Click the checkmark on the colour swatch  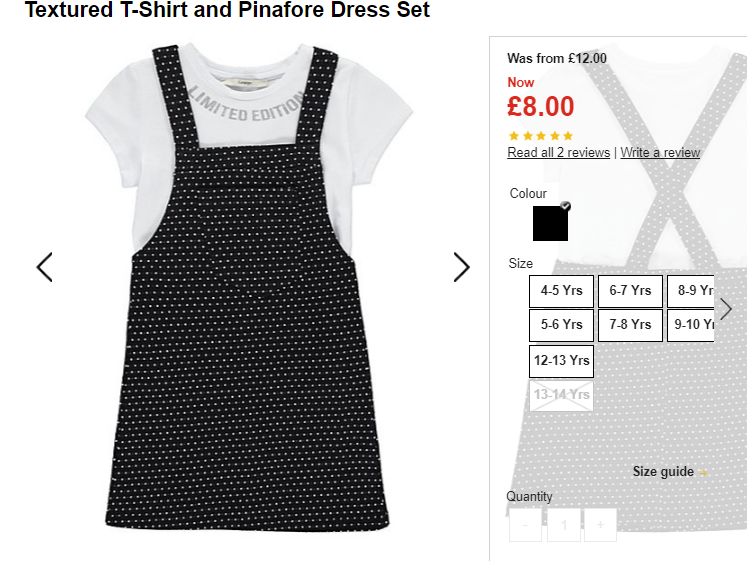click(565, 206)
